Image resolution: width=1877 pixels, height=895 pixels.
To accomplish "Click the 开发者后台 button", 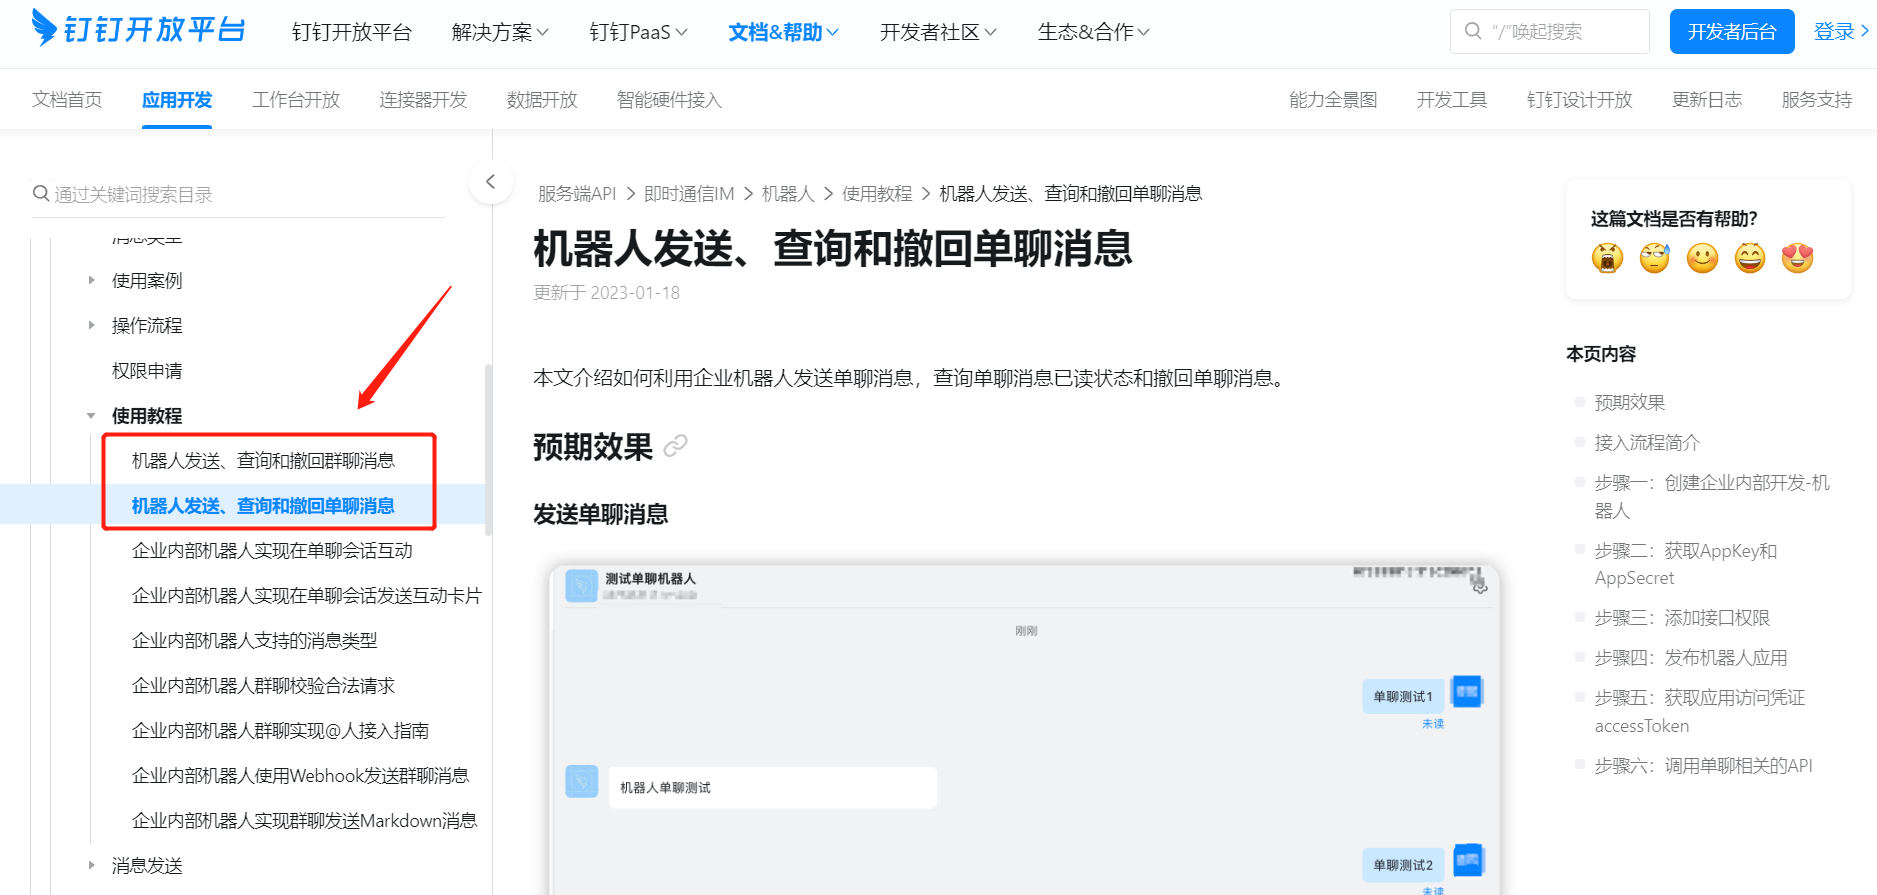I will (1732, 31).
